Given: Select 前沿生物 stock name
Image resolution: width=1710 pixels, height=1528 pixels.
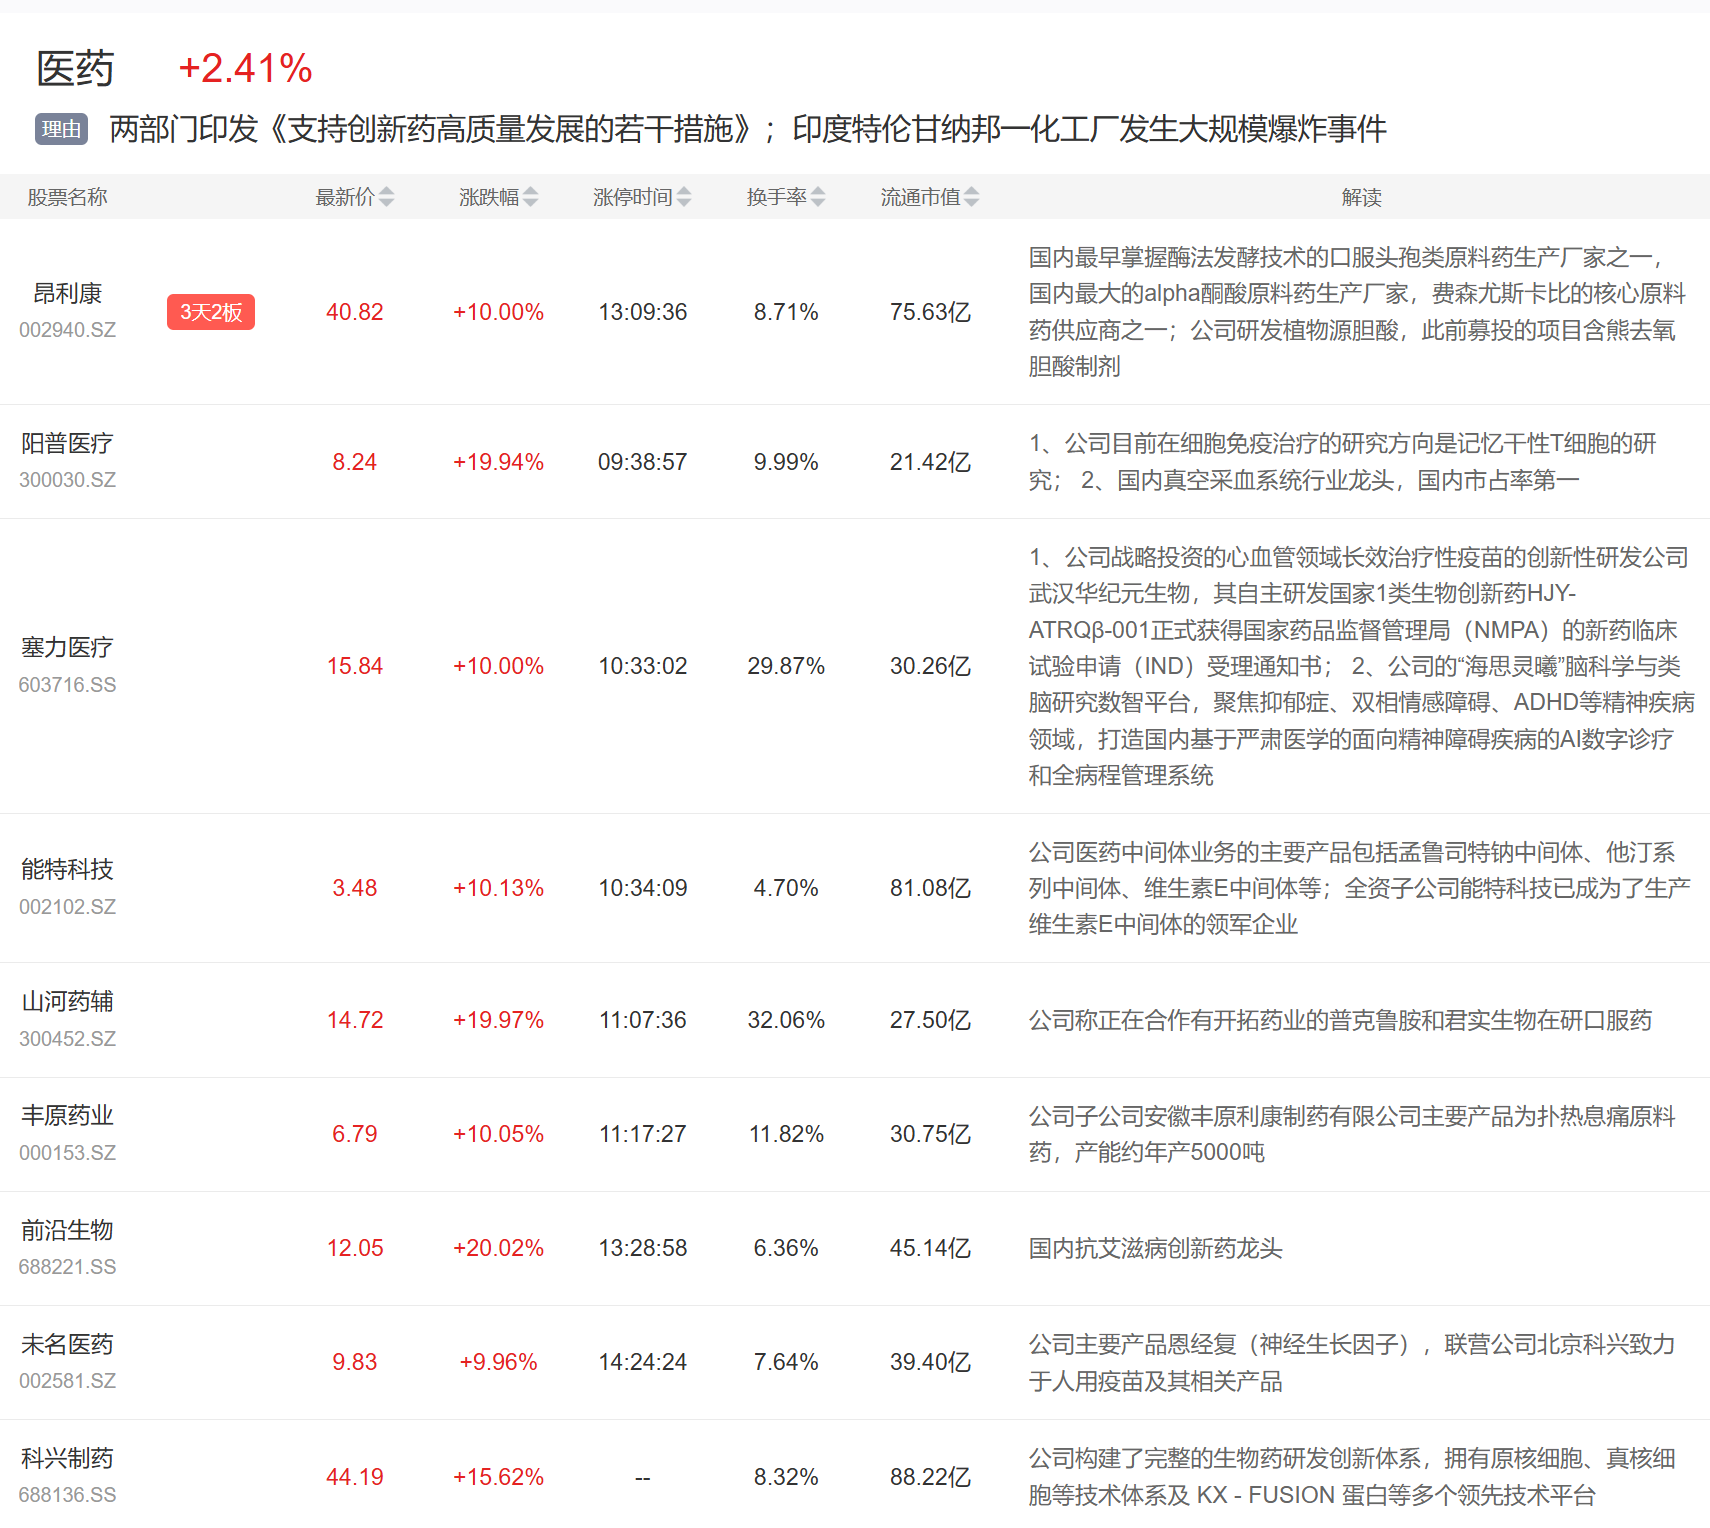Looking at the screenshot, I should [68, 1230].
